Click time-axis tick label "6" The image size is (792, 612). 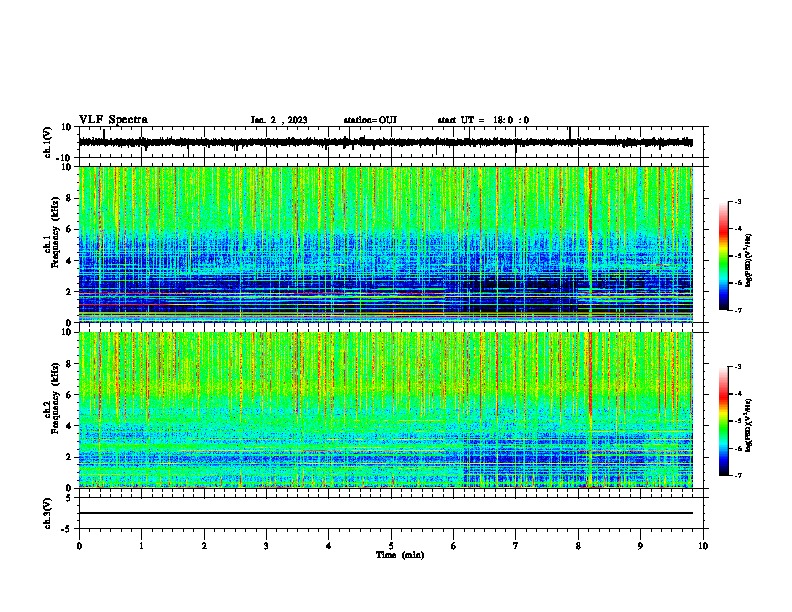point(454,546)
